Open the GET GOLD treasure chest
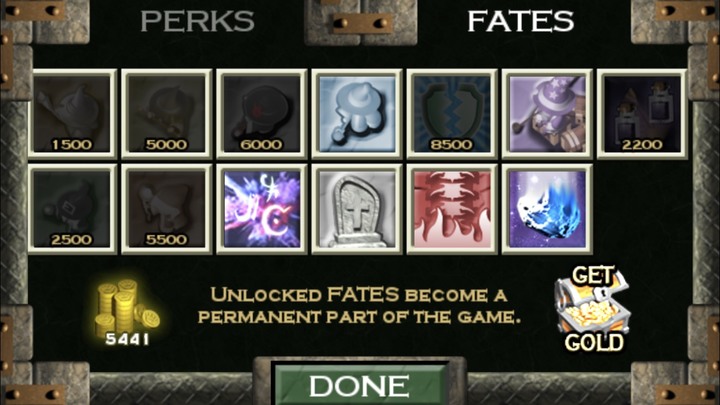Viewport: 720px width, 405px height. pyautogui.click(x=593, y=309)
